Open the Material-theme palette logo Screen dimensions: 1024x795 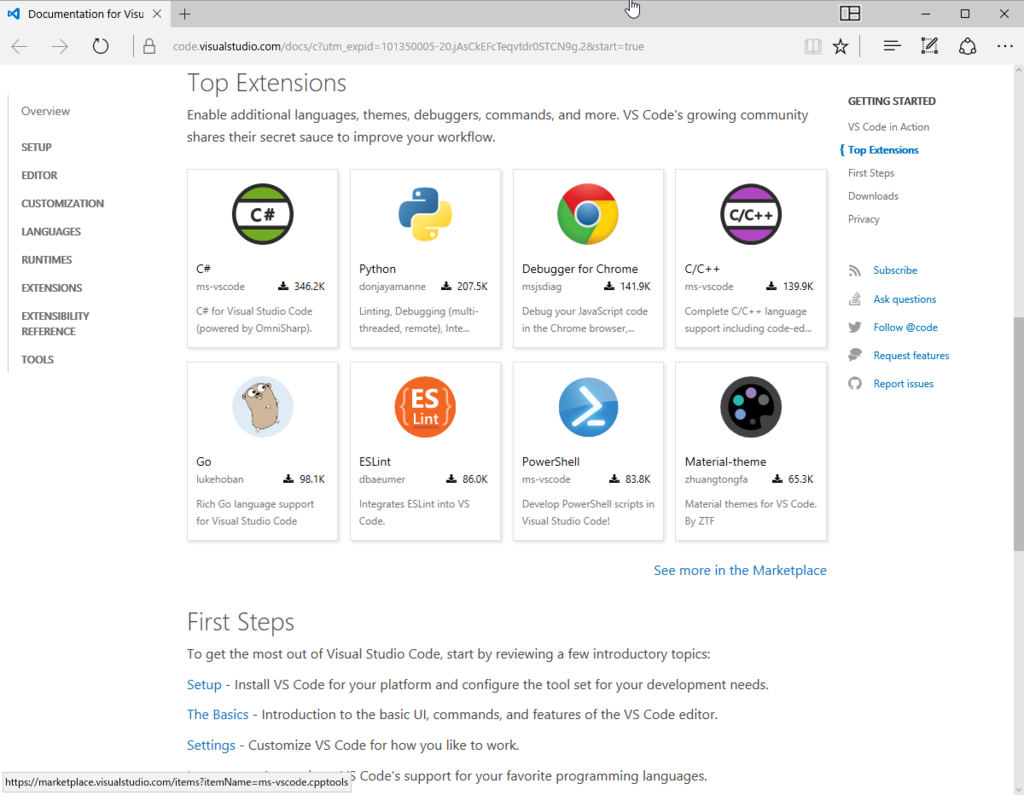(x=751, y=407)
